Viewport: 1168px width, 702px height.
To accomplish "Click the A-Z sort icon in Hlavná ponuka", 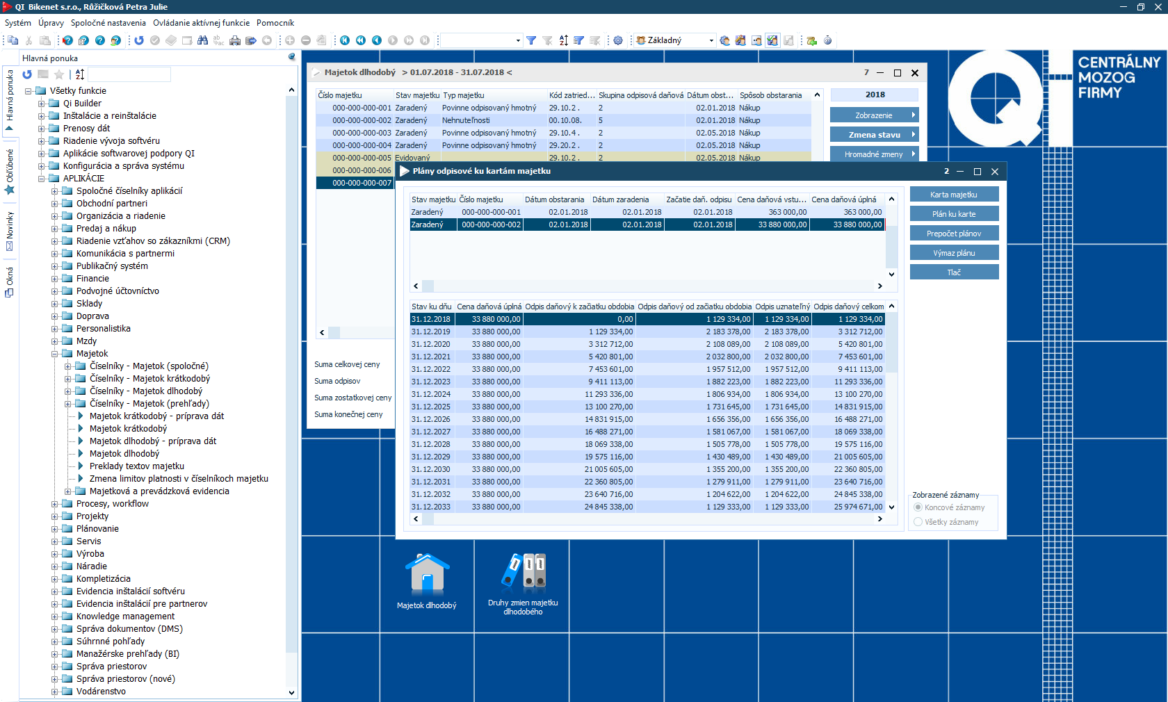I will click(80, 75).
